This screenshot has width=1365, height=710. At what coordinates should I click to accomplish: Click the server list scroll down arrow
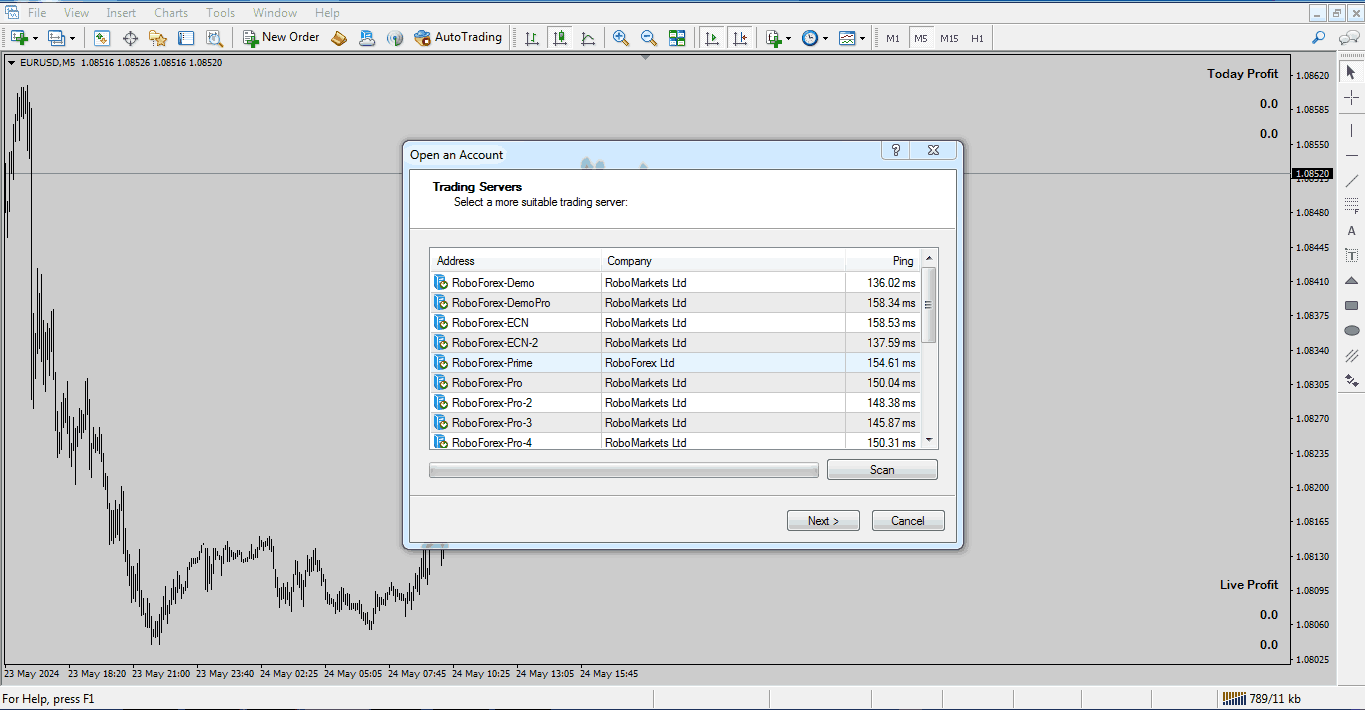point(929,441)
